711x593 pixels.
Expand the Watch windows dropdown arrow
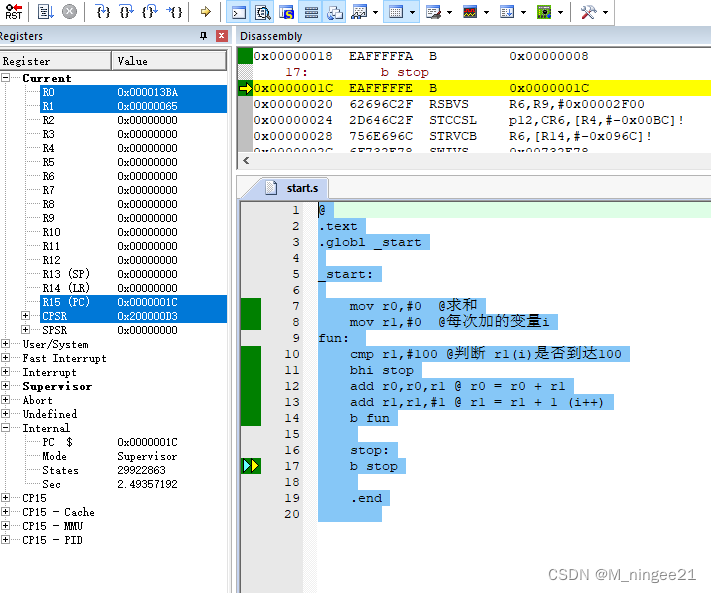(375, 12)
